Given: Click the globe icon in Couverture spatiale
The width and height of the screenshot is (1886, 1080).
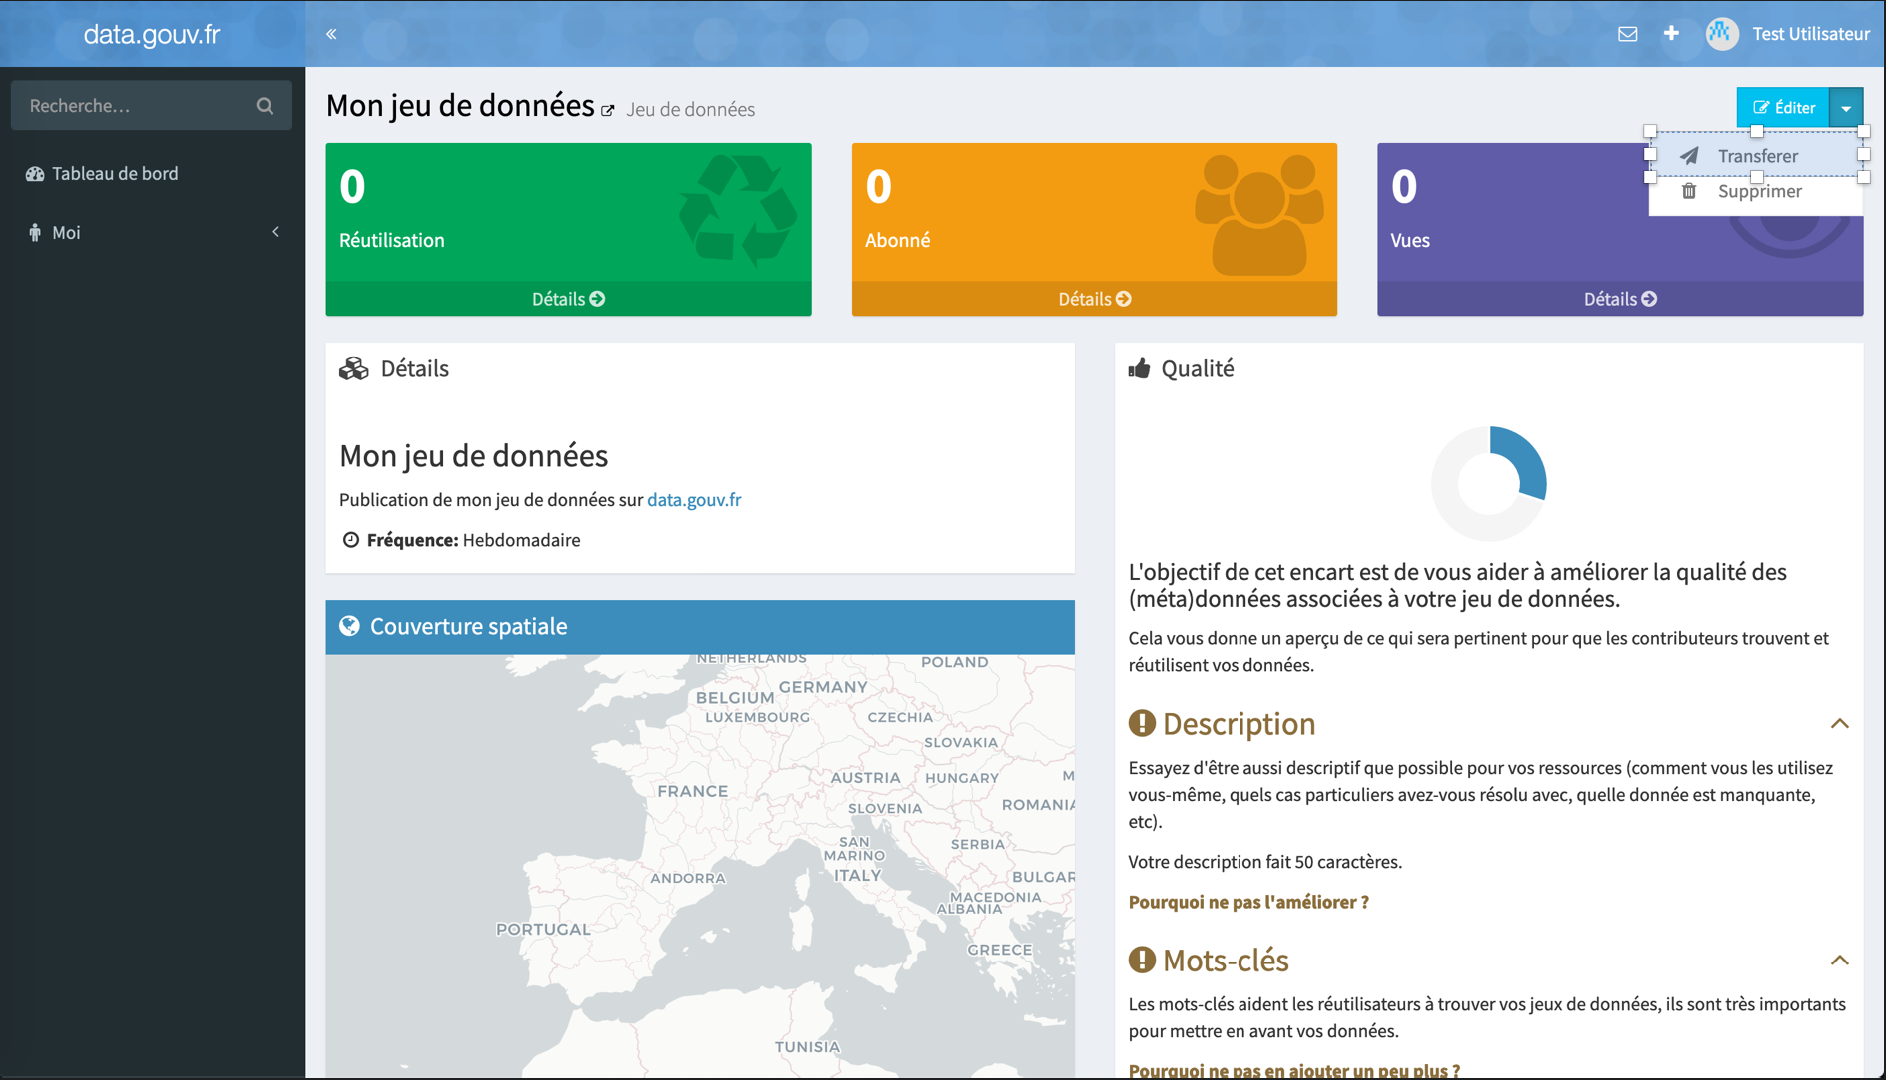Looking at the screenshot, I should click(349, 626).
